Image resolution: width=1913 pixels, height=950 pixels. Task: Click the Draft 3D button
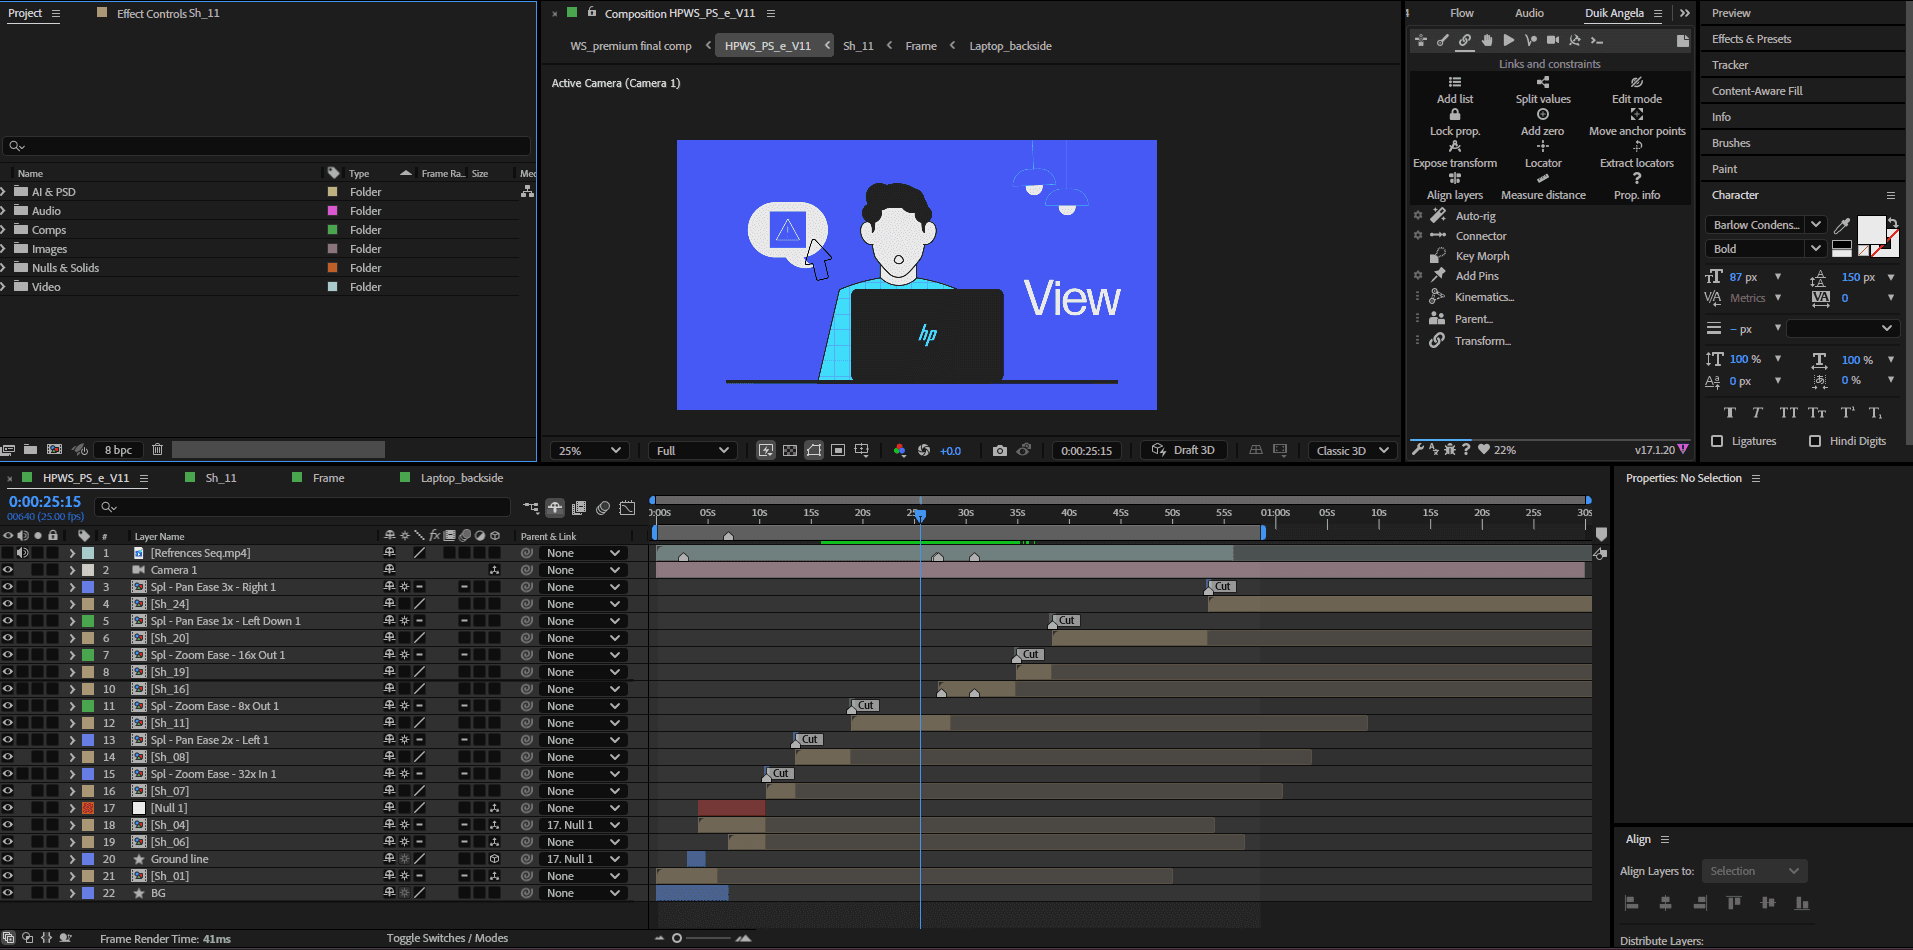pos(1184,450)
